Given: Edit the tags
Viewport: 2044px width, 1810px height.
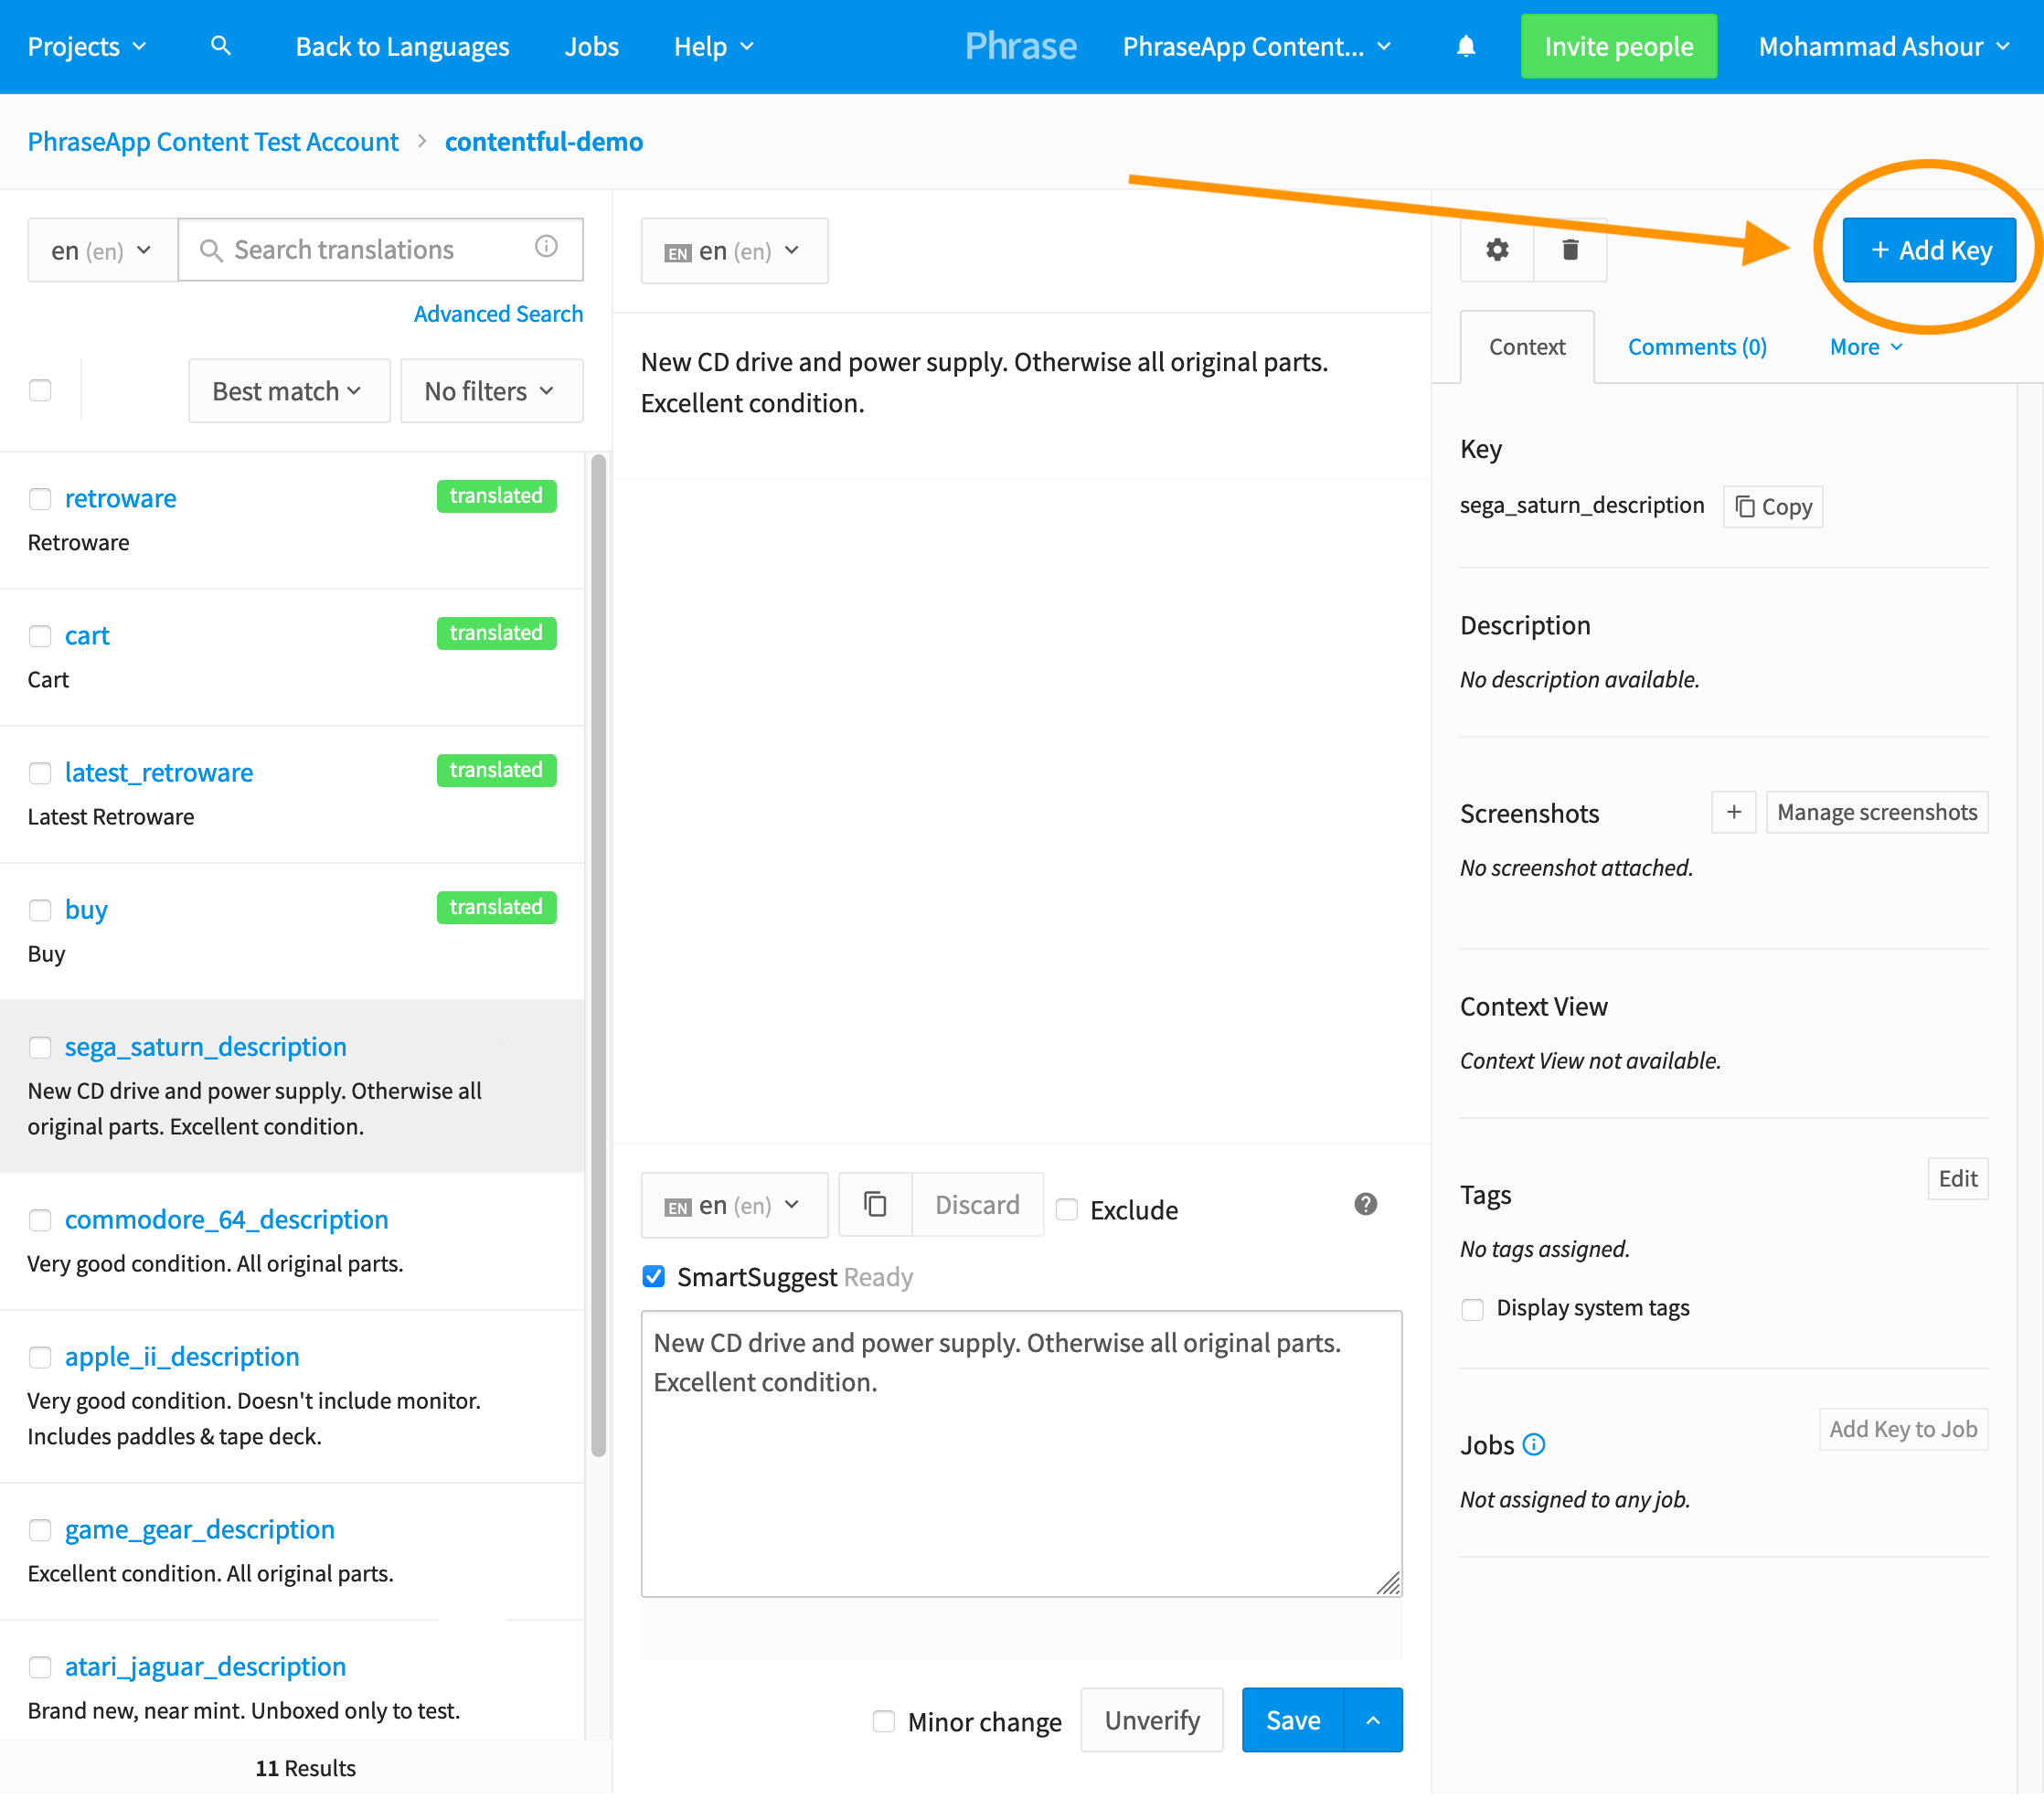Looking at the screenshot, I should 1958,1179.
